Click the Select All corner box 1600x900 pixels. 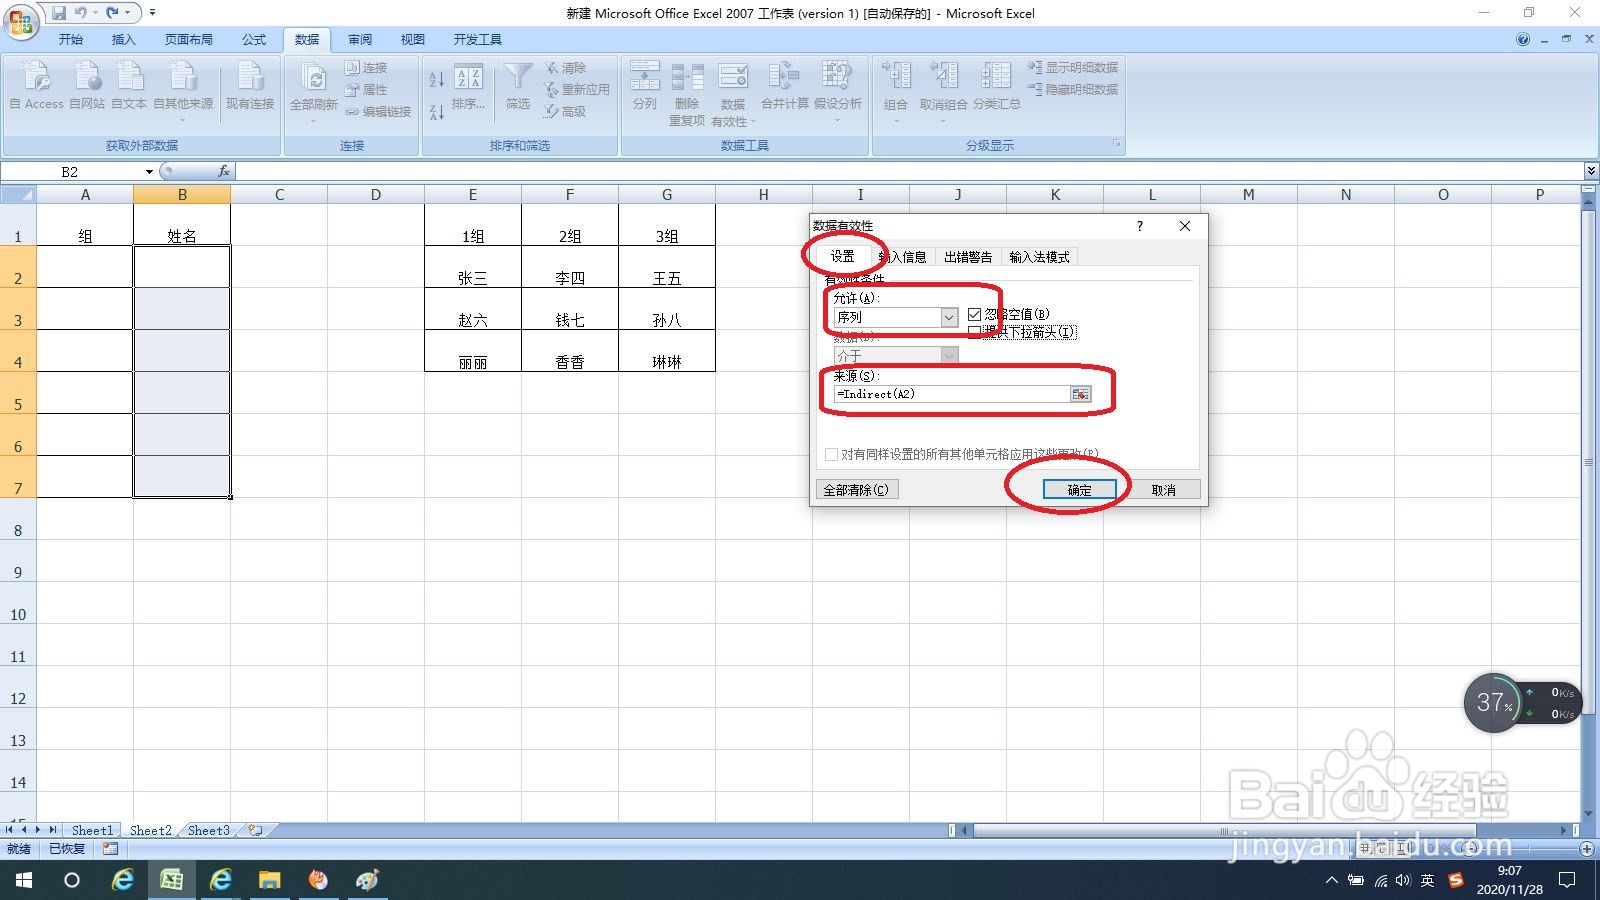tap(18, 195)
